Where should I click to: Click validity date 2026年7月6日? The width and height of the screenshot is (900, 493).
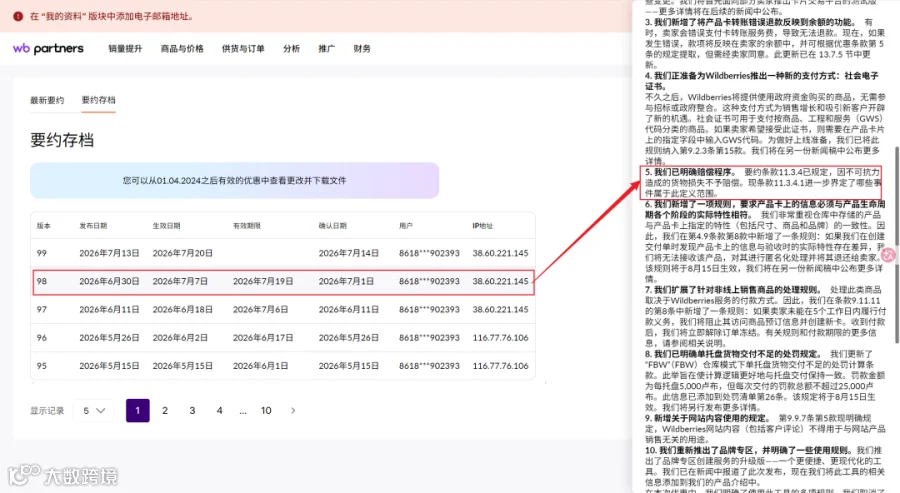261,309
